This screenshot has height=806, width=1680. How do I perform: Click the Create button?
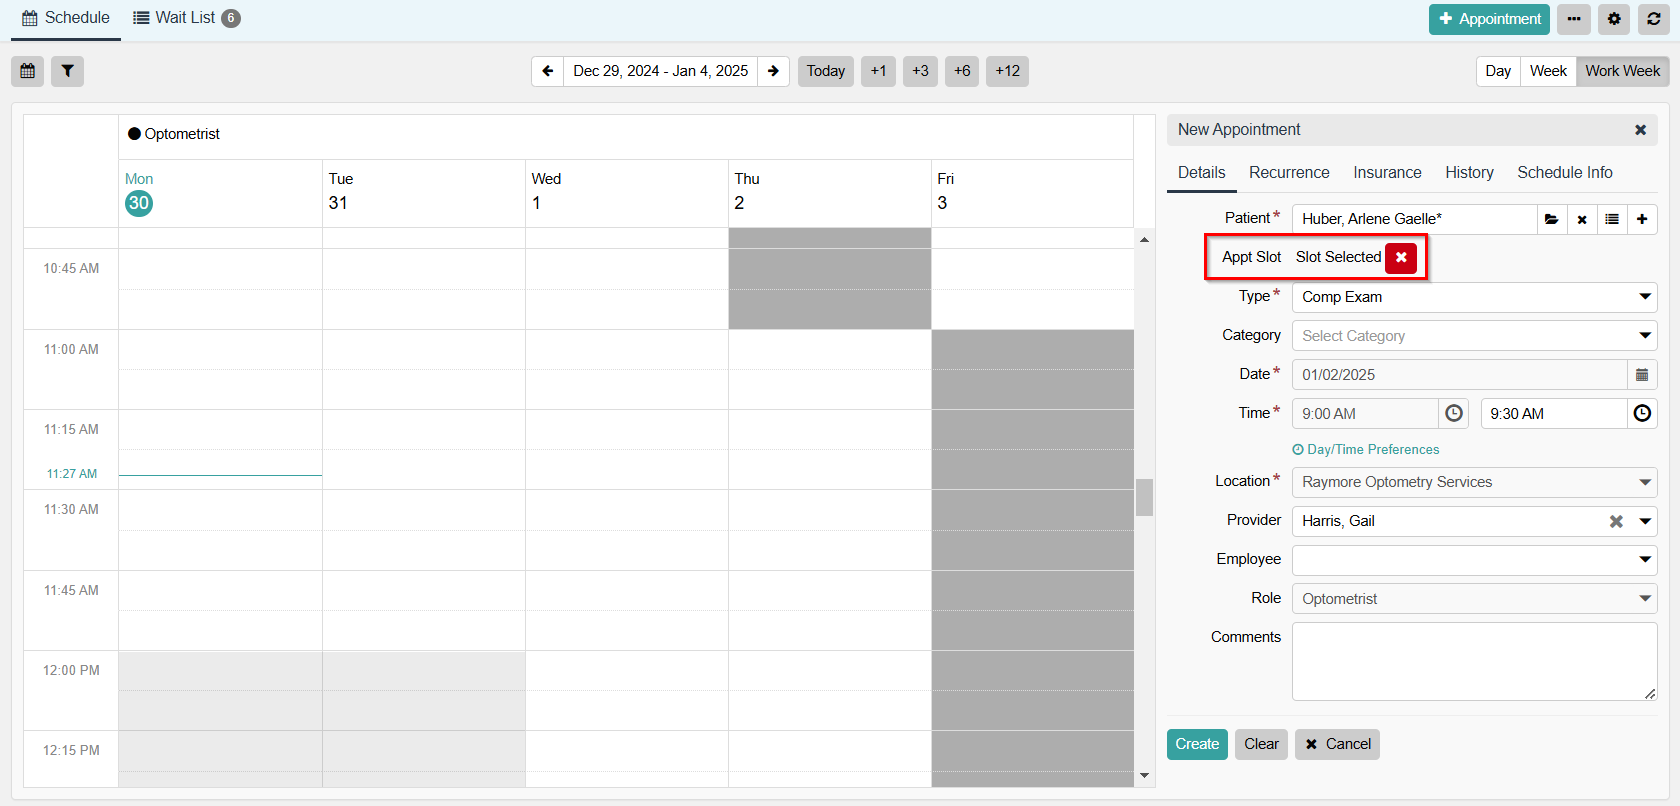coord(1197,744)
